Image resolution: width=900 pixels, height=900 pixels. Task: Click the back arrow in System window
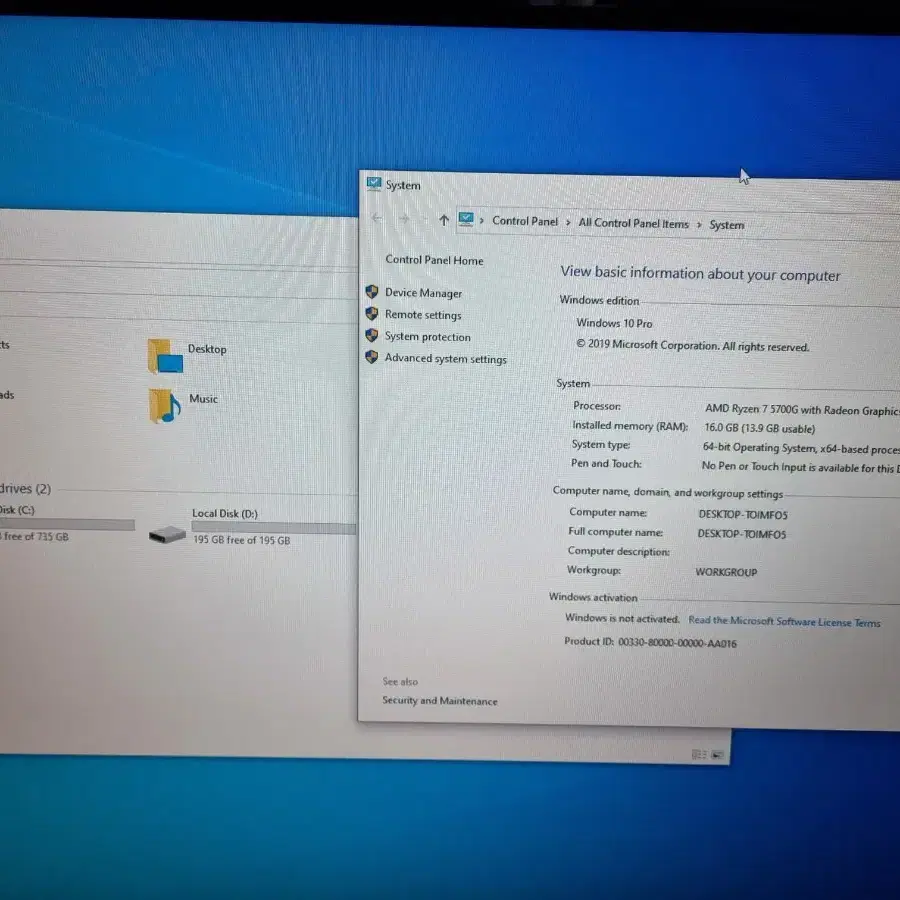point(377,218)
